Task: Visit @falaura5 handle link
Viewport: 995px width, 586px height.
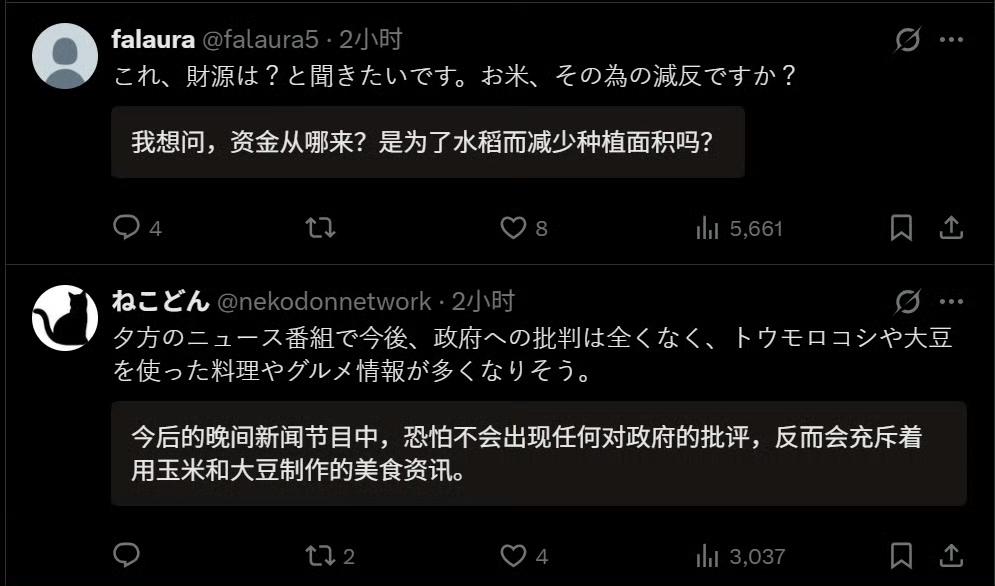Action: pos(260,40)
